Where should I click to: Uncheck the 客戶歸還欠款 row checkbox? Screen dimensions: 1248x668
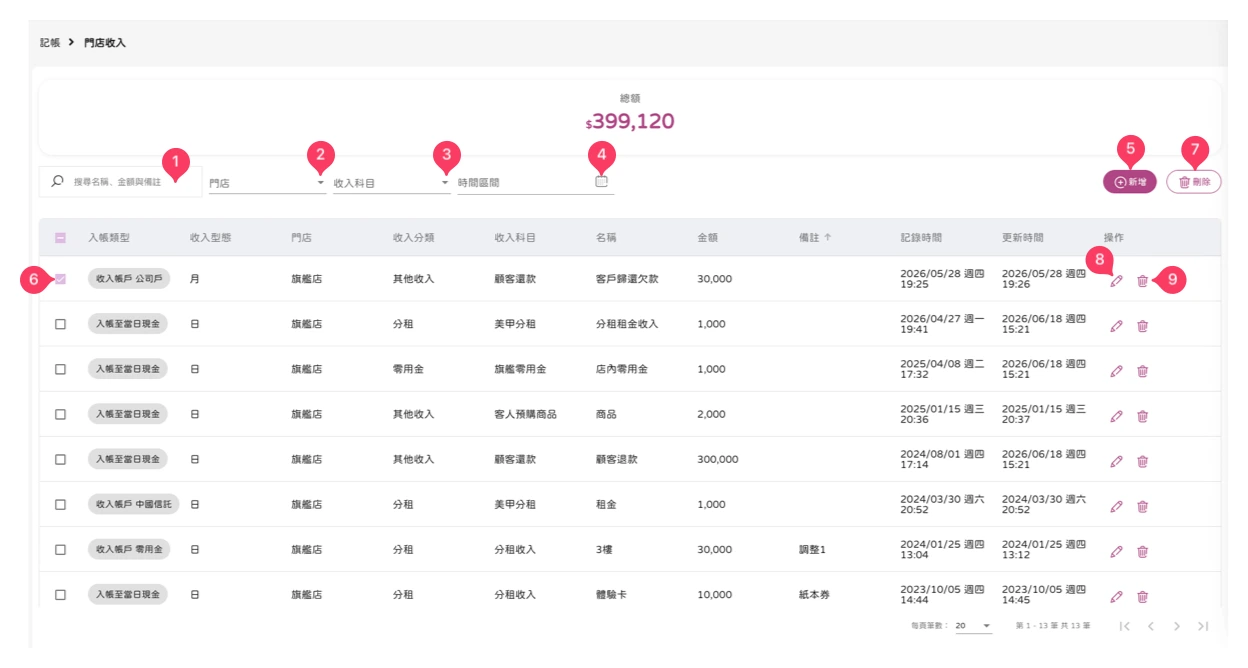60,279
